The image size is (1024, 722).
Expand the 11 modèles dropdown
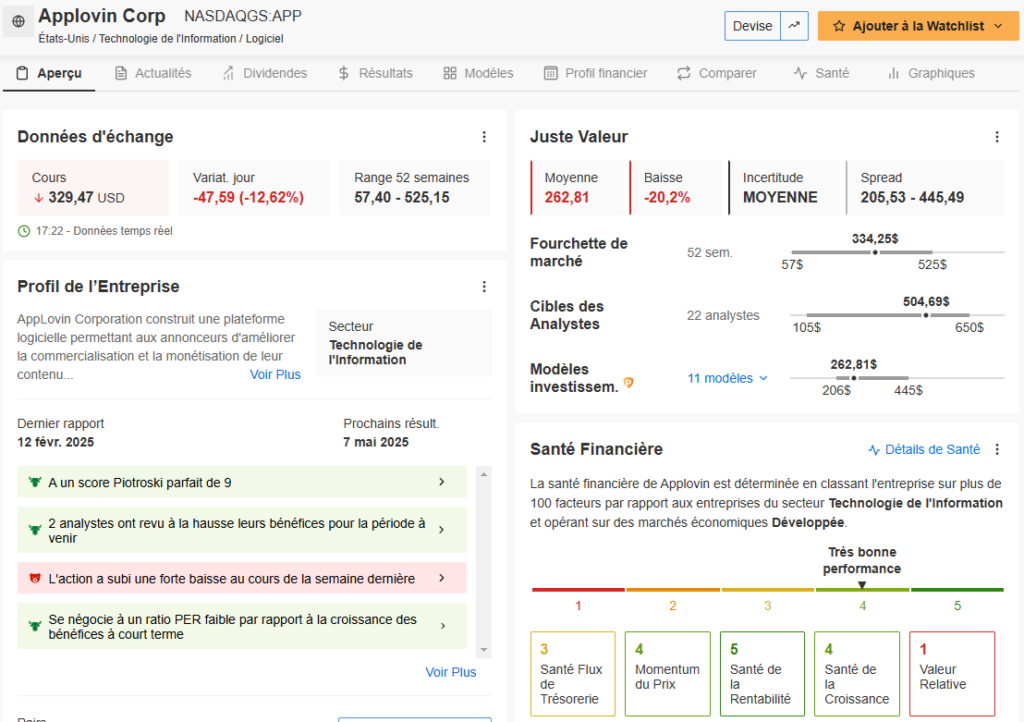coord(727,378)
